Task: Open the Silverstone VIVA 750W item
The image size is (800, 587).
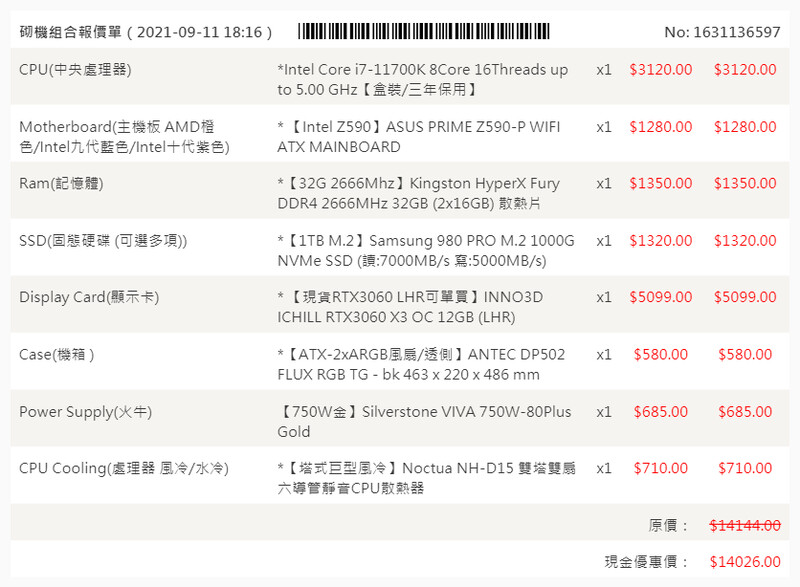Action: [x=425, y=422]
